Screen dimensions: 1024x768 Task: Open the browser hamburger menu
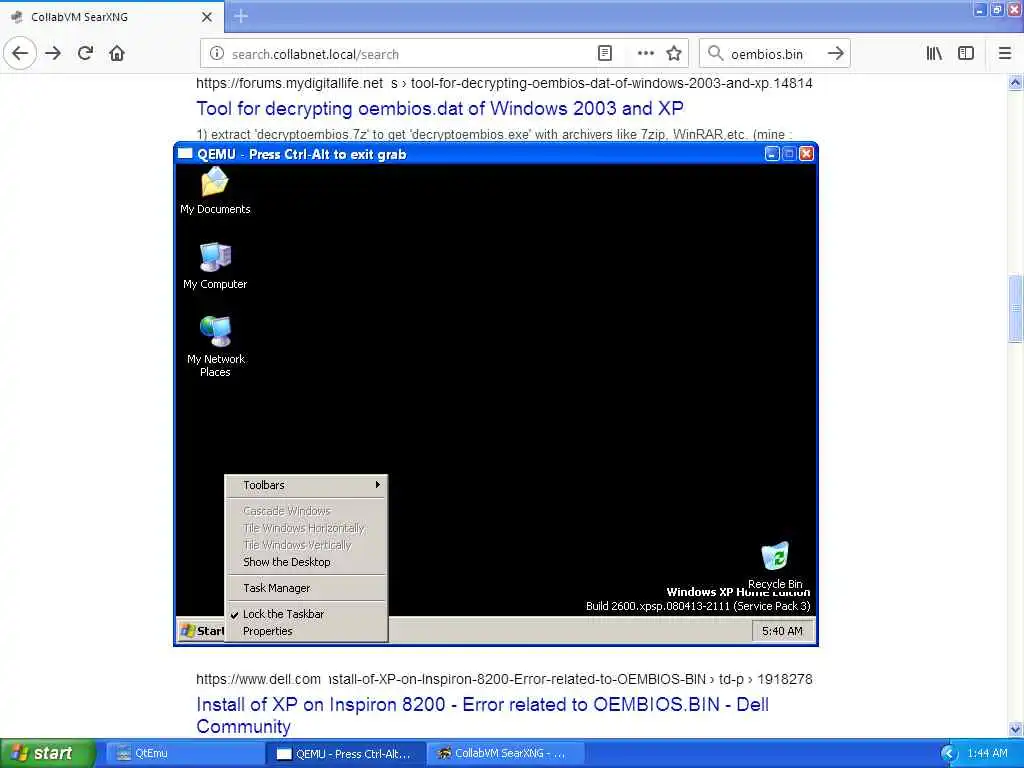(x=1005, y=54)
